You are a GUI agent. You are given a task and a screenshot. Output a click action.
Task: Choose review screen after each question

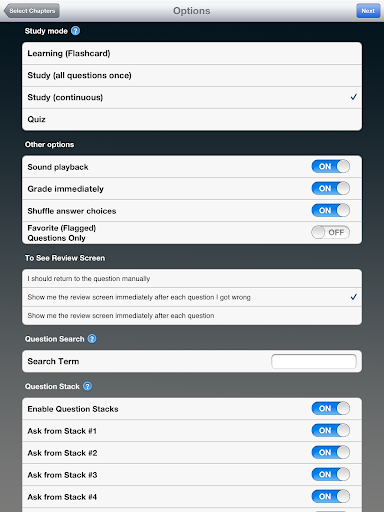tap(192, 316)
